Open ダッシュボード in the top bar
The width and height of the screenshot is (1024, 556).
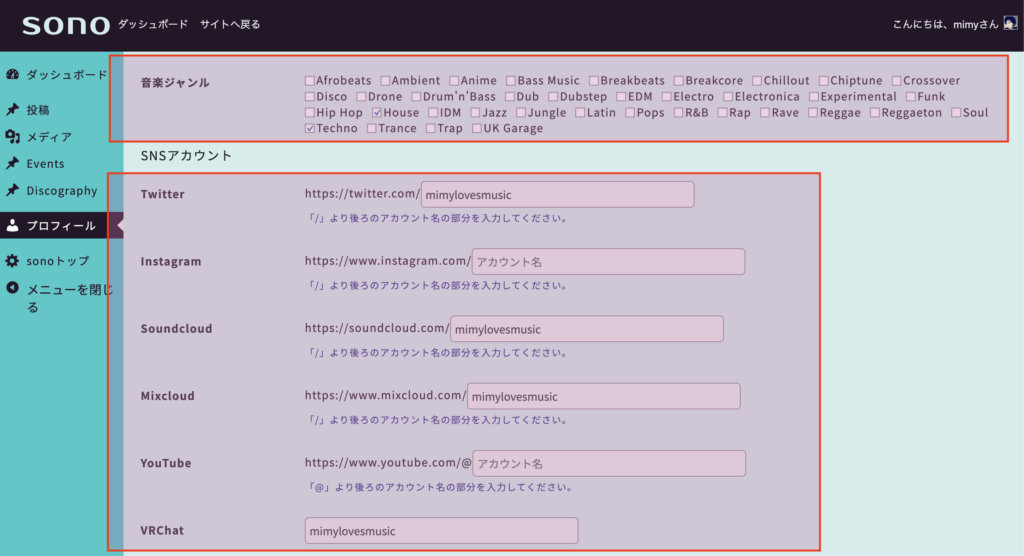[x=152, y=24]
